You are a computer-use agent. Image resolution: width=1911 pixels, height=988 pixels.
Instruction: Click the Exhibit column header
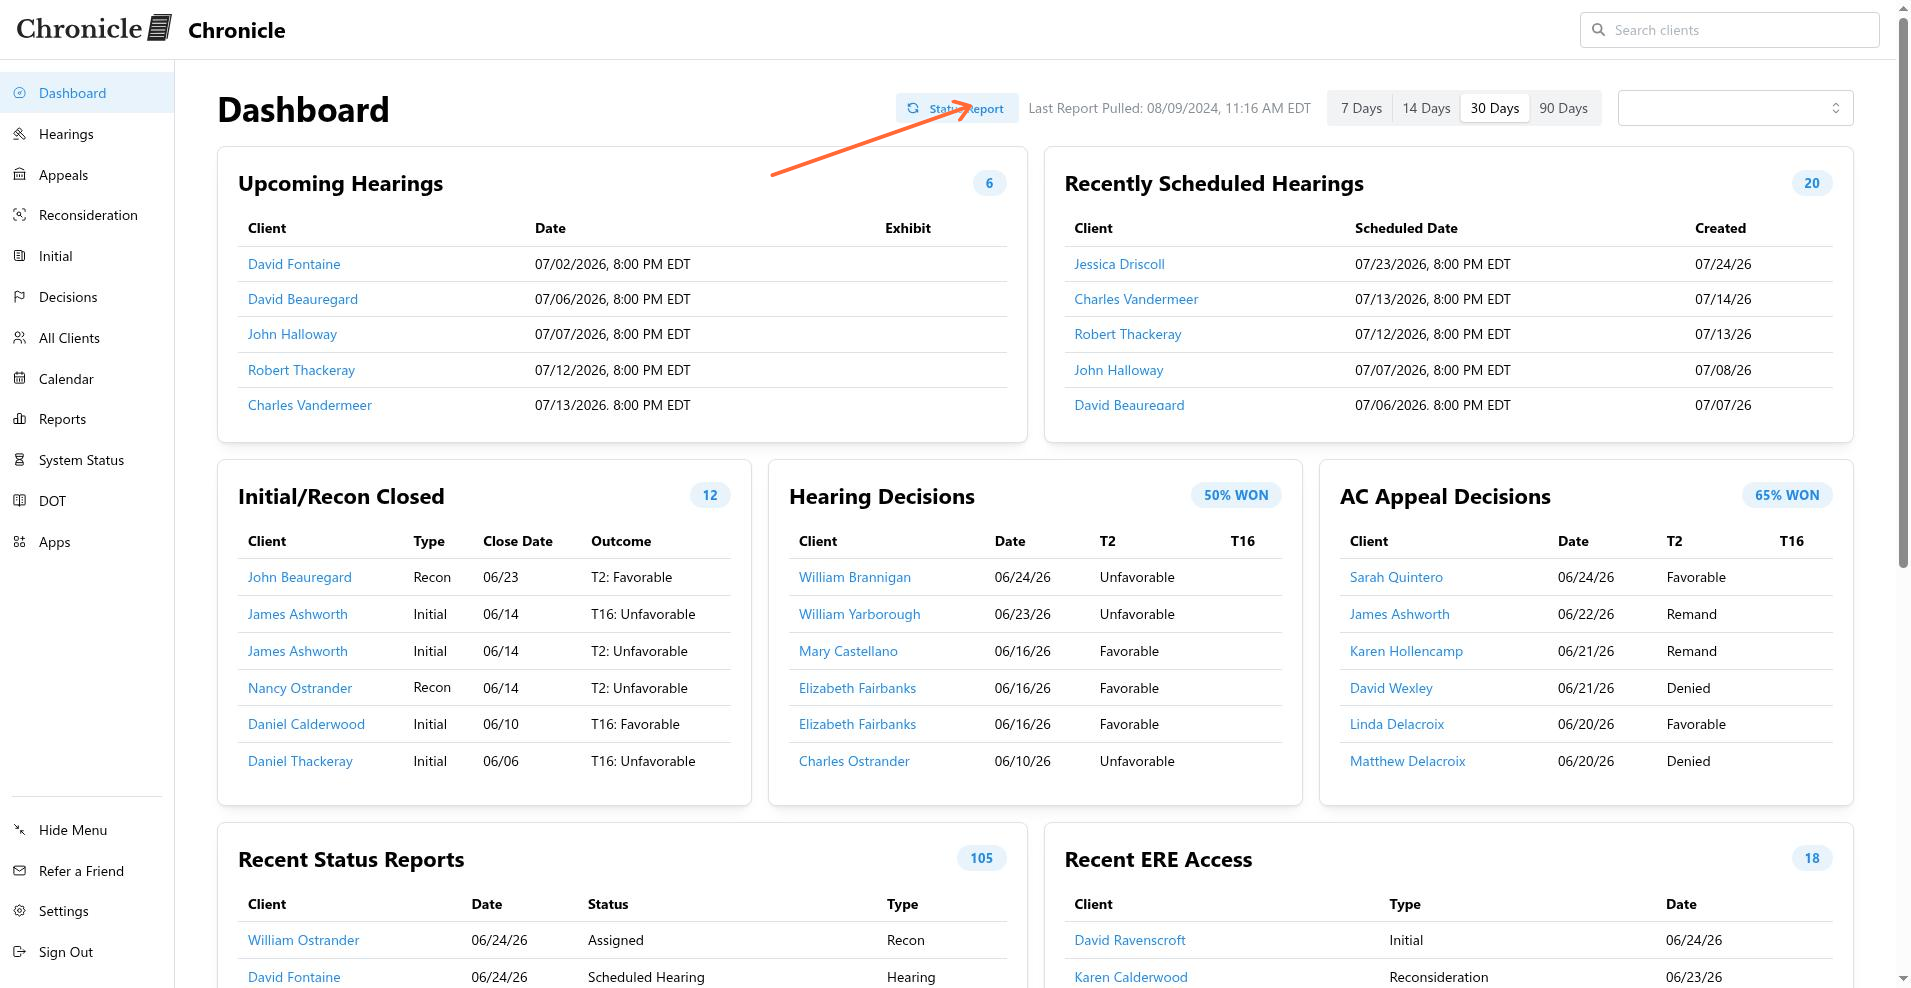908,228
